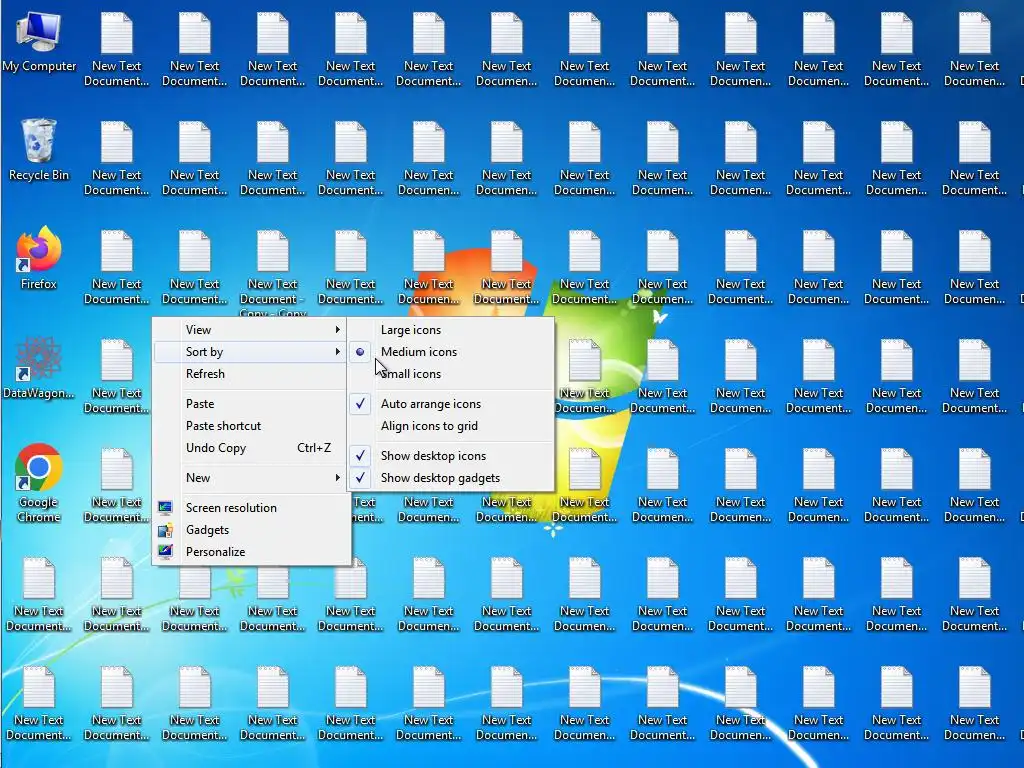Select the New Text Document - Copy - Copy file
This screenshot has width=1024, height=768.
click(x=272, y=273)
